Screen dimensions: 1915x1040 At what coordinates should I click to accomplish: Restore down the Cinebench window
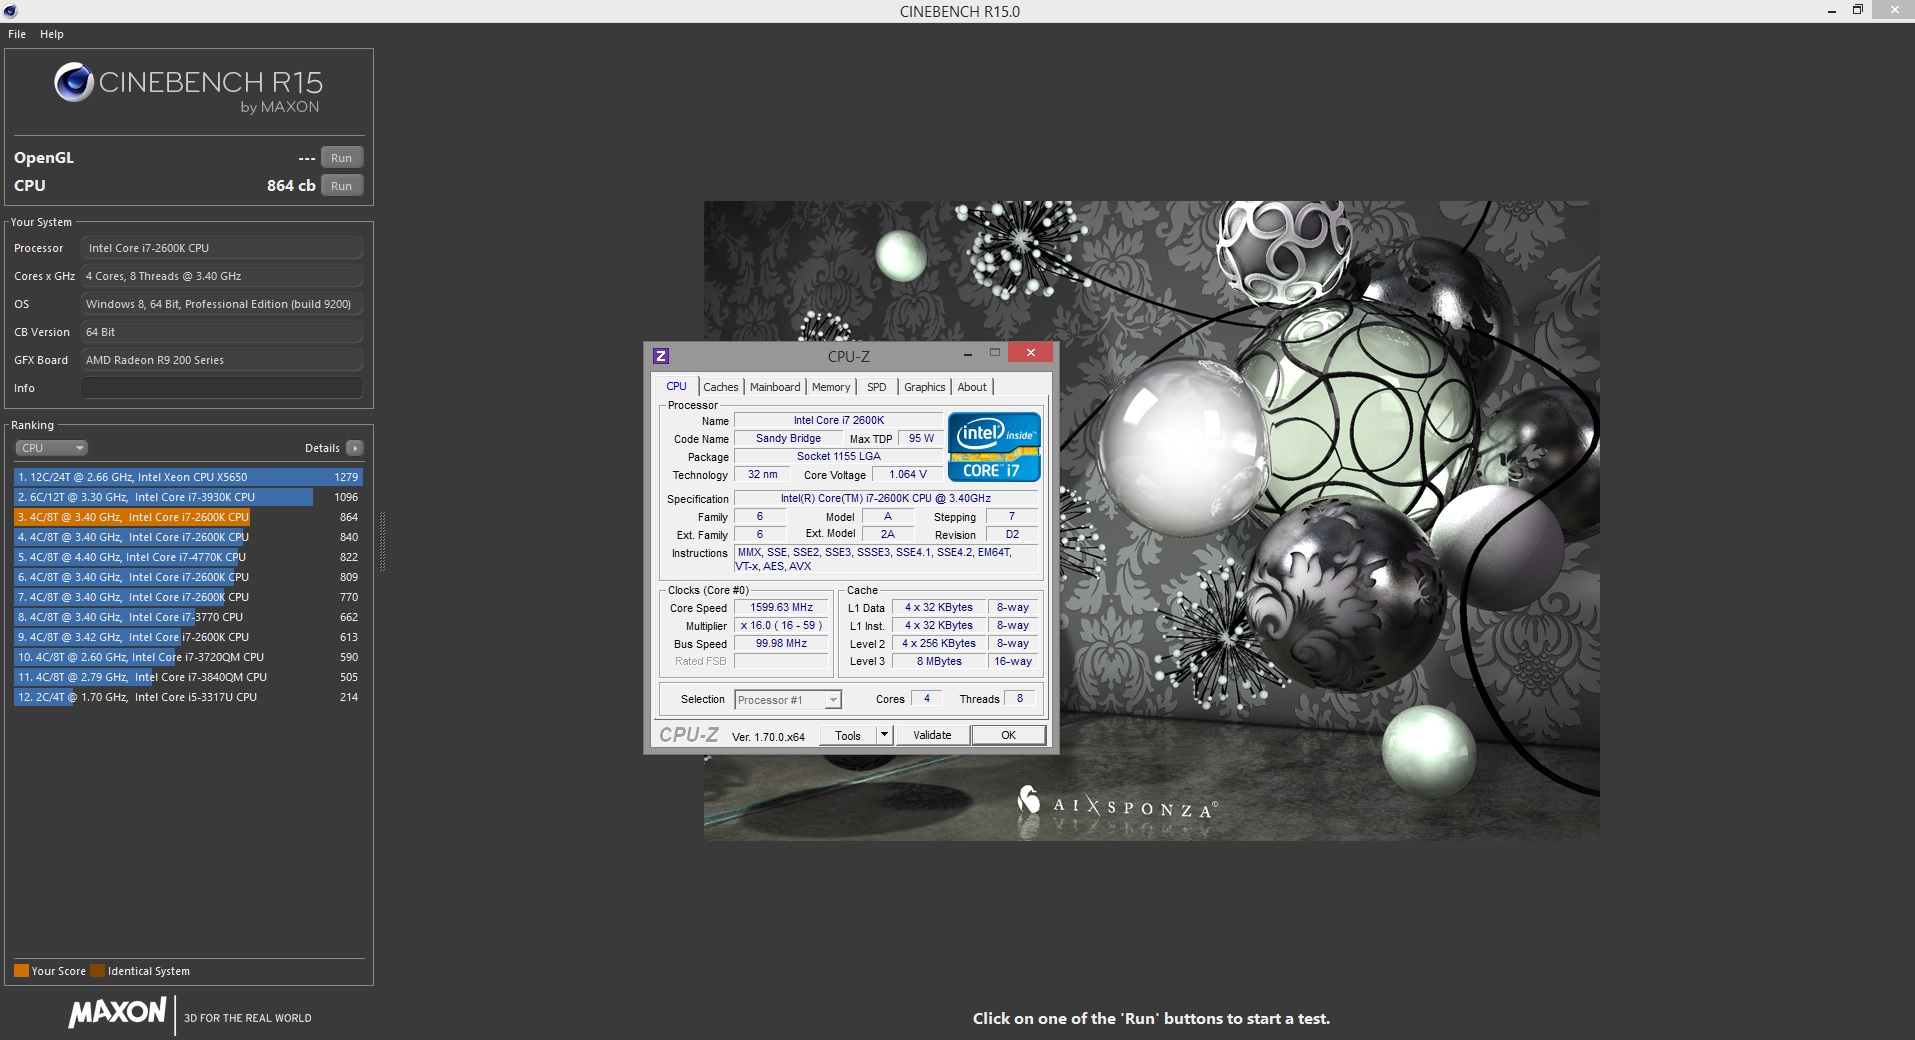(x=1858, y=10)
